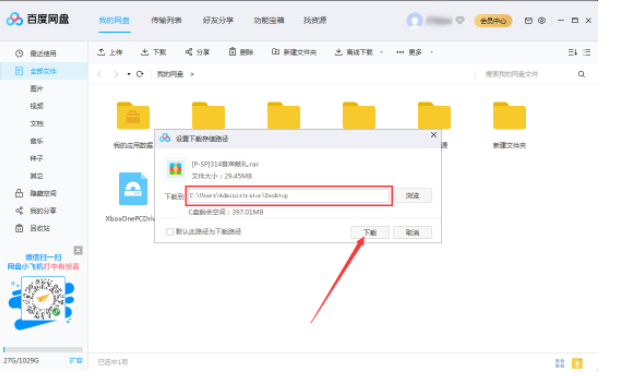Create a folder with 新建文件夹 toolbar button
626x376 pixels.
click(x=294, y=52)
